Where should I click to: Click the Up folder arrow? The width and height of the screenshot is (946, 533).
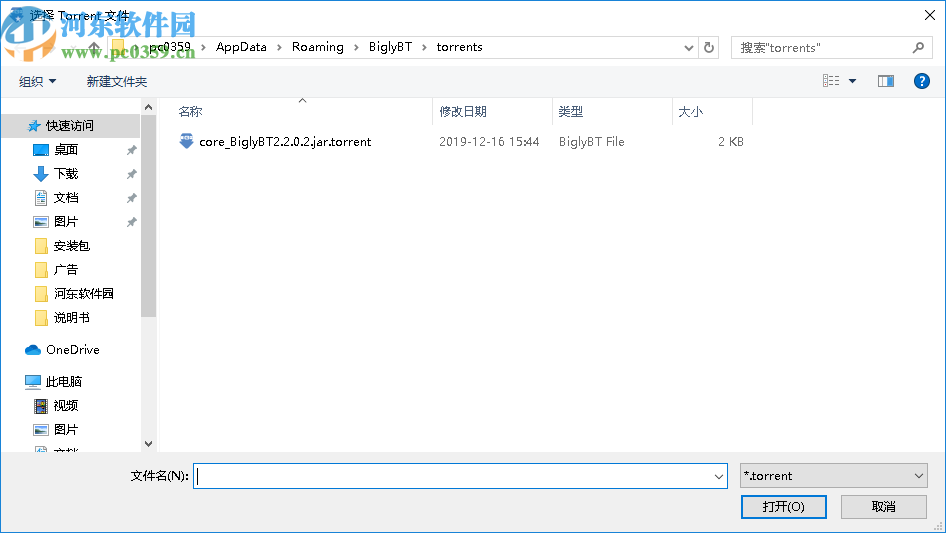pos(94,46)
